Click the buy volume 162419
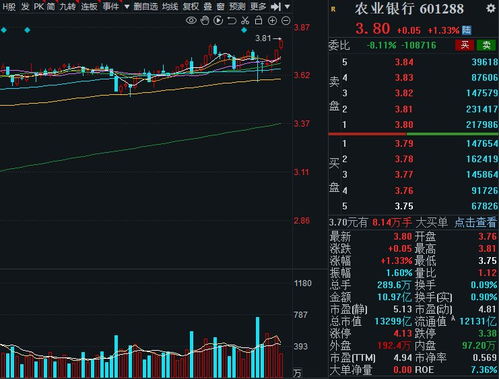This screenshot has width=499, height=379. click(x=482, y=159)
